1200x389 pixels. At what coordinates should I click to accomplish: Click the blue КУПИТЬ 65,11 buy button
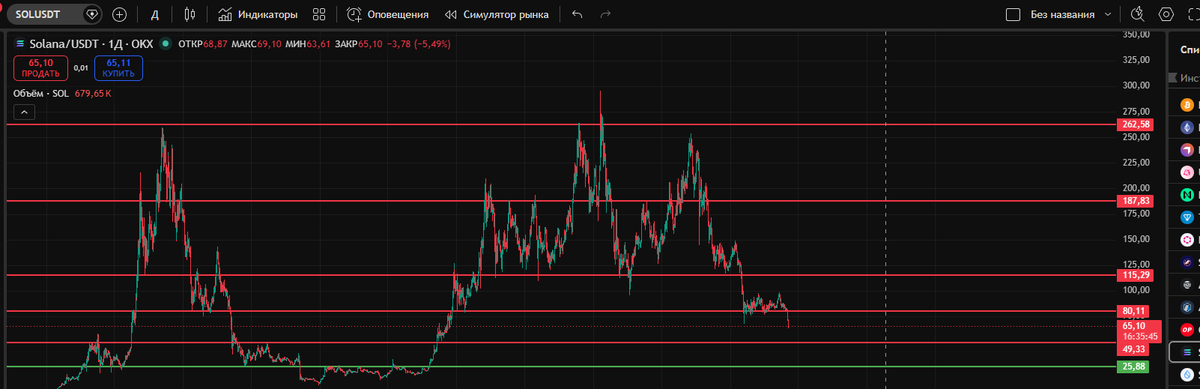119,68
